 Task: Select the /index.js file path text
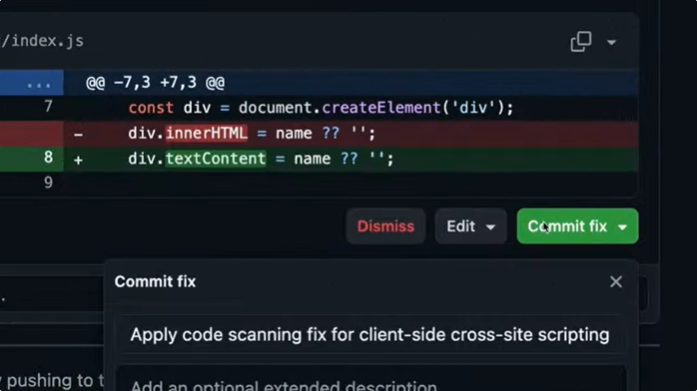tap(43, 41)
